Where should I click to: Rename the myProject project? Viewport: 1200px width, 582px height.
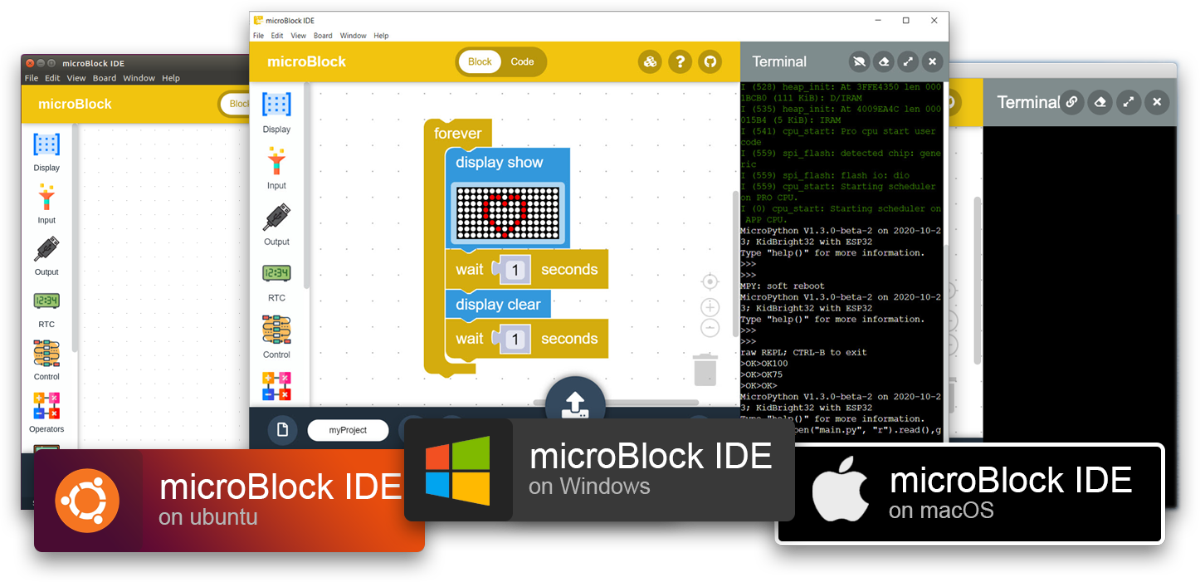[x=348, y=429]
